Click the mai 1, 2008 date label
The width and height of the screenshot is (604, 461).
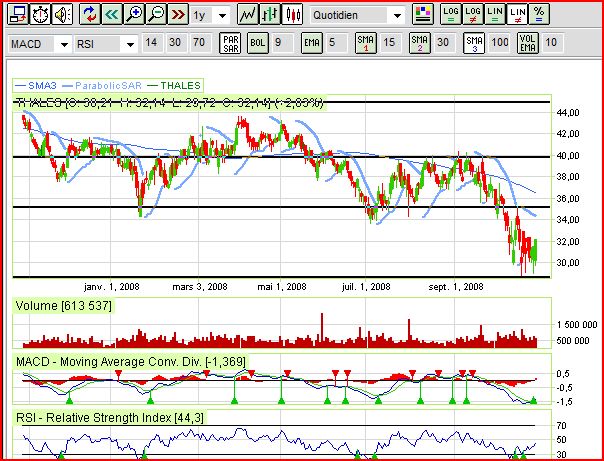[282, 287]
